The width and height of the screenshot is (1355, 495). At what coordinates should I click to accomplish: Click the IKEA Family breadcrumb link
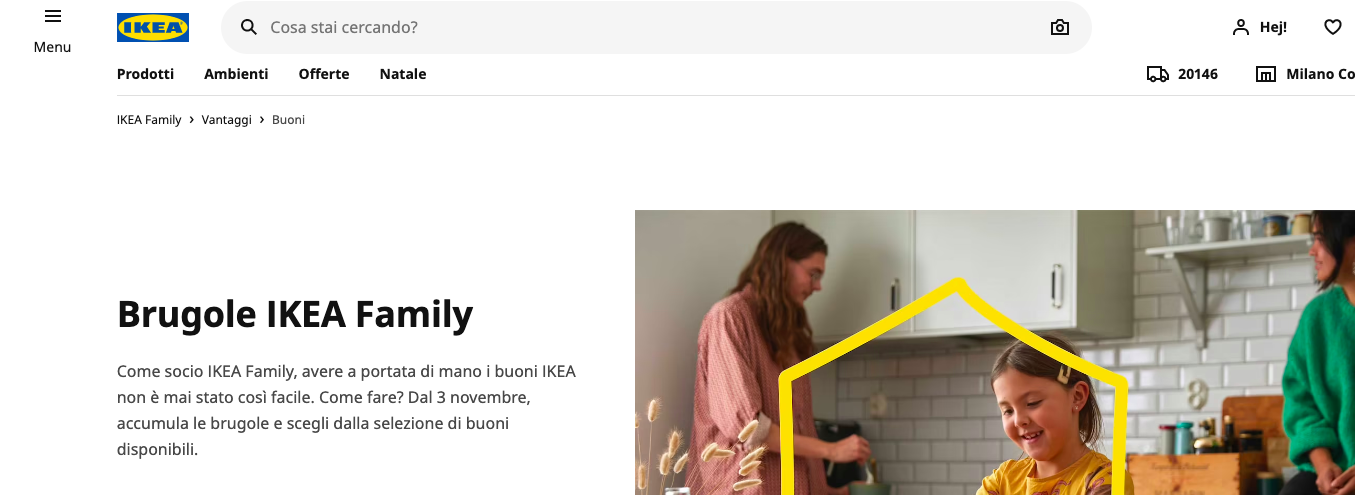point(149,120)
